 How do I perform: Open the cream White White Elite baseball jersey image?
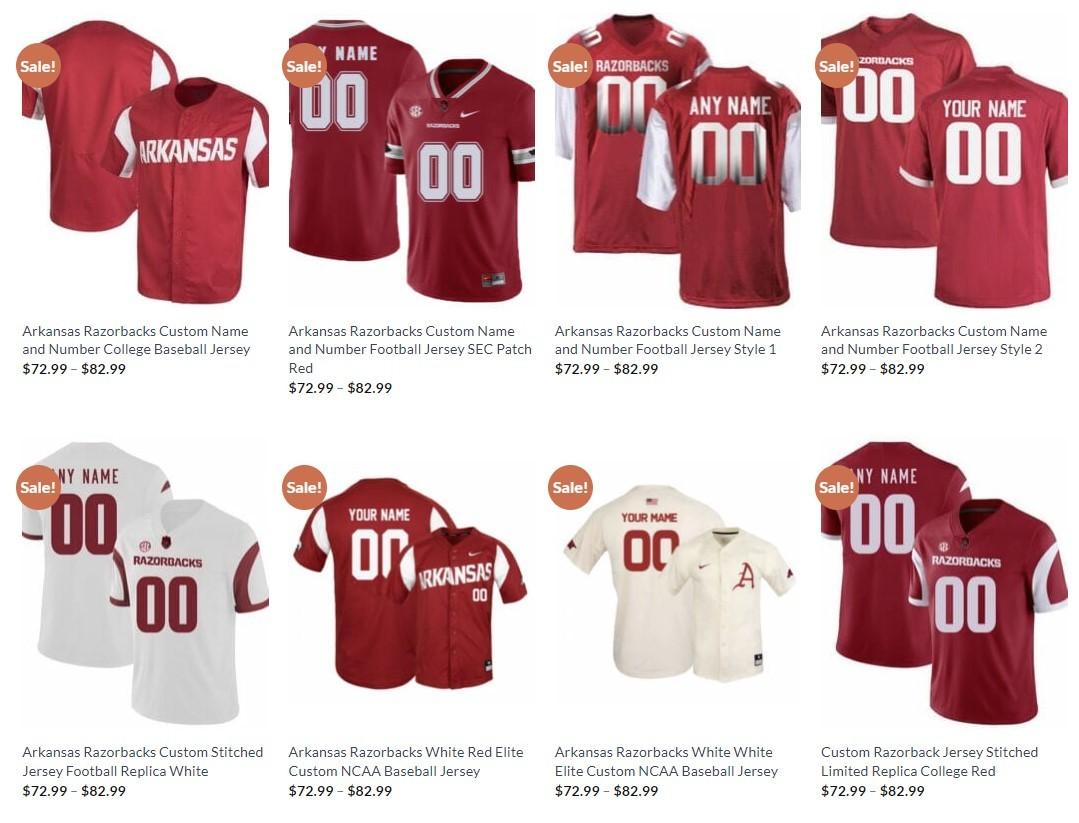pyautogui.click(x=678, y=583)
